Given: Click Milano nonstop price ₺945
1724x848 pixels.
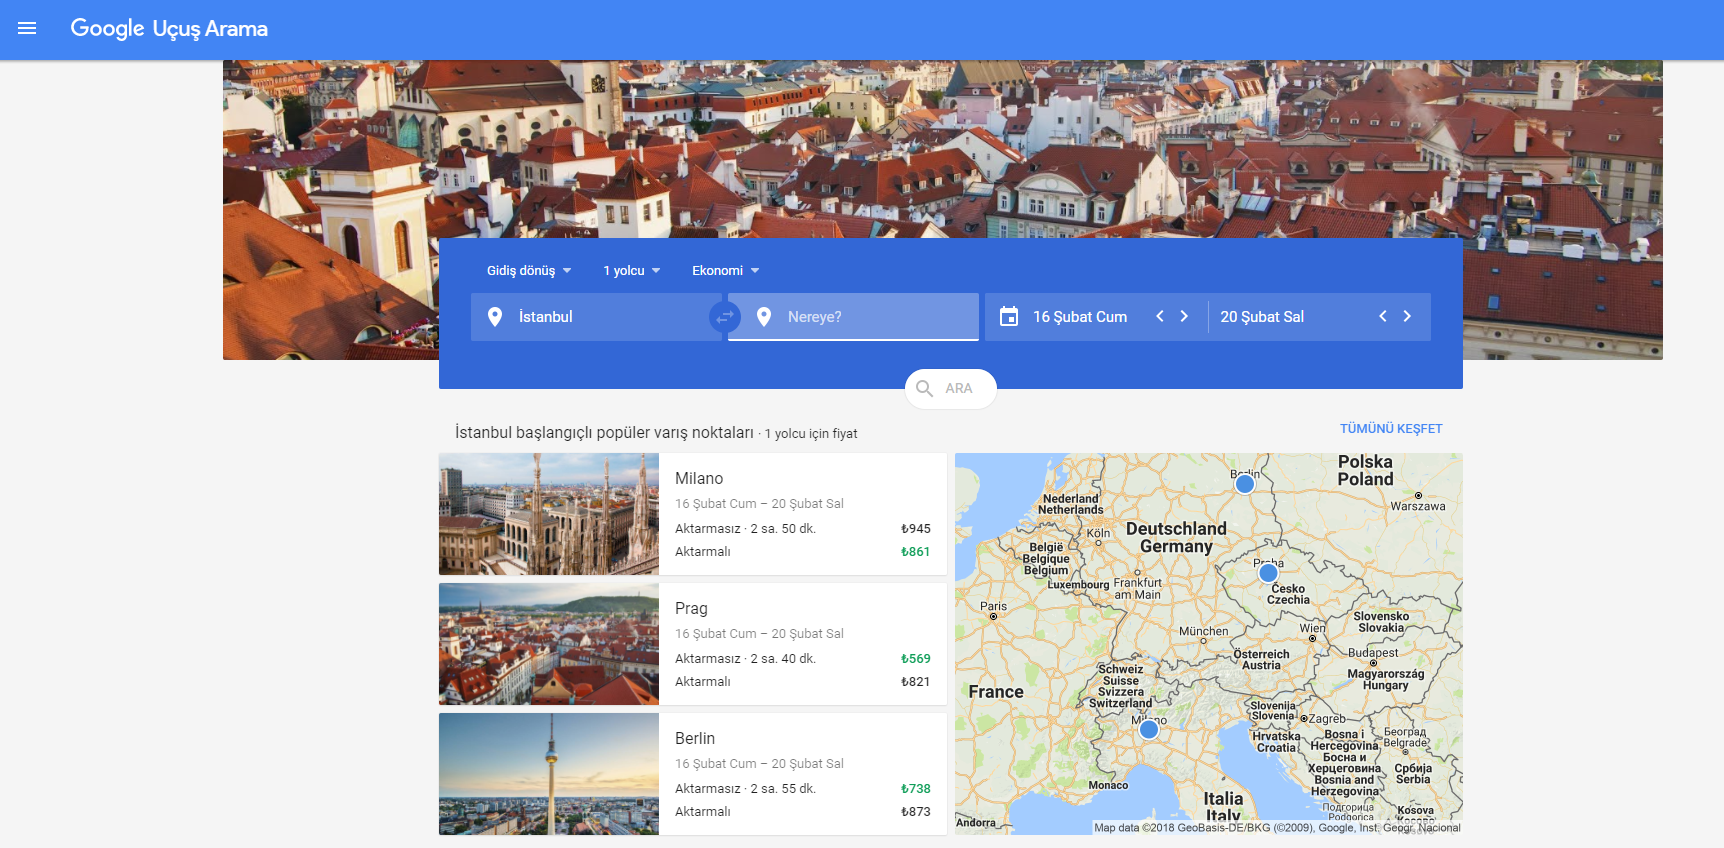Looking at the screenshot, I should click(916, 529).
